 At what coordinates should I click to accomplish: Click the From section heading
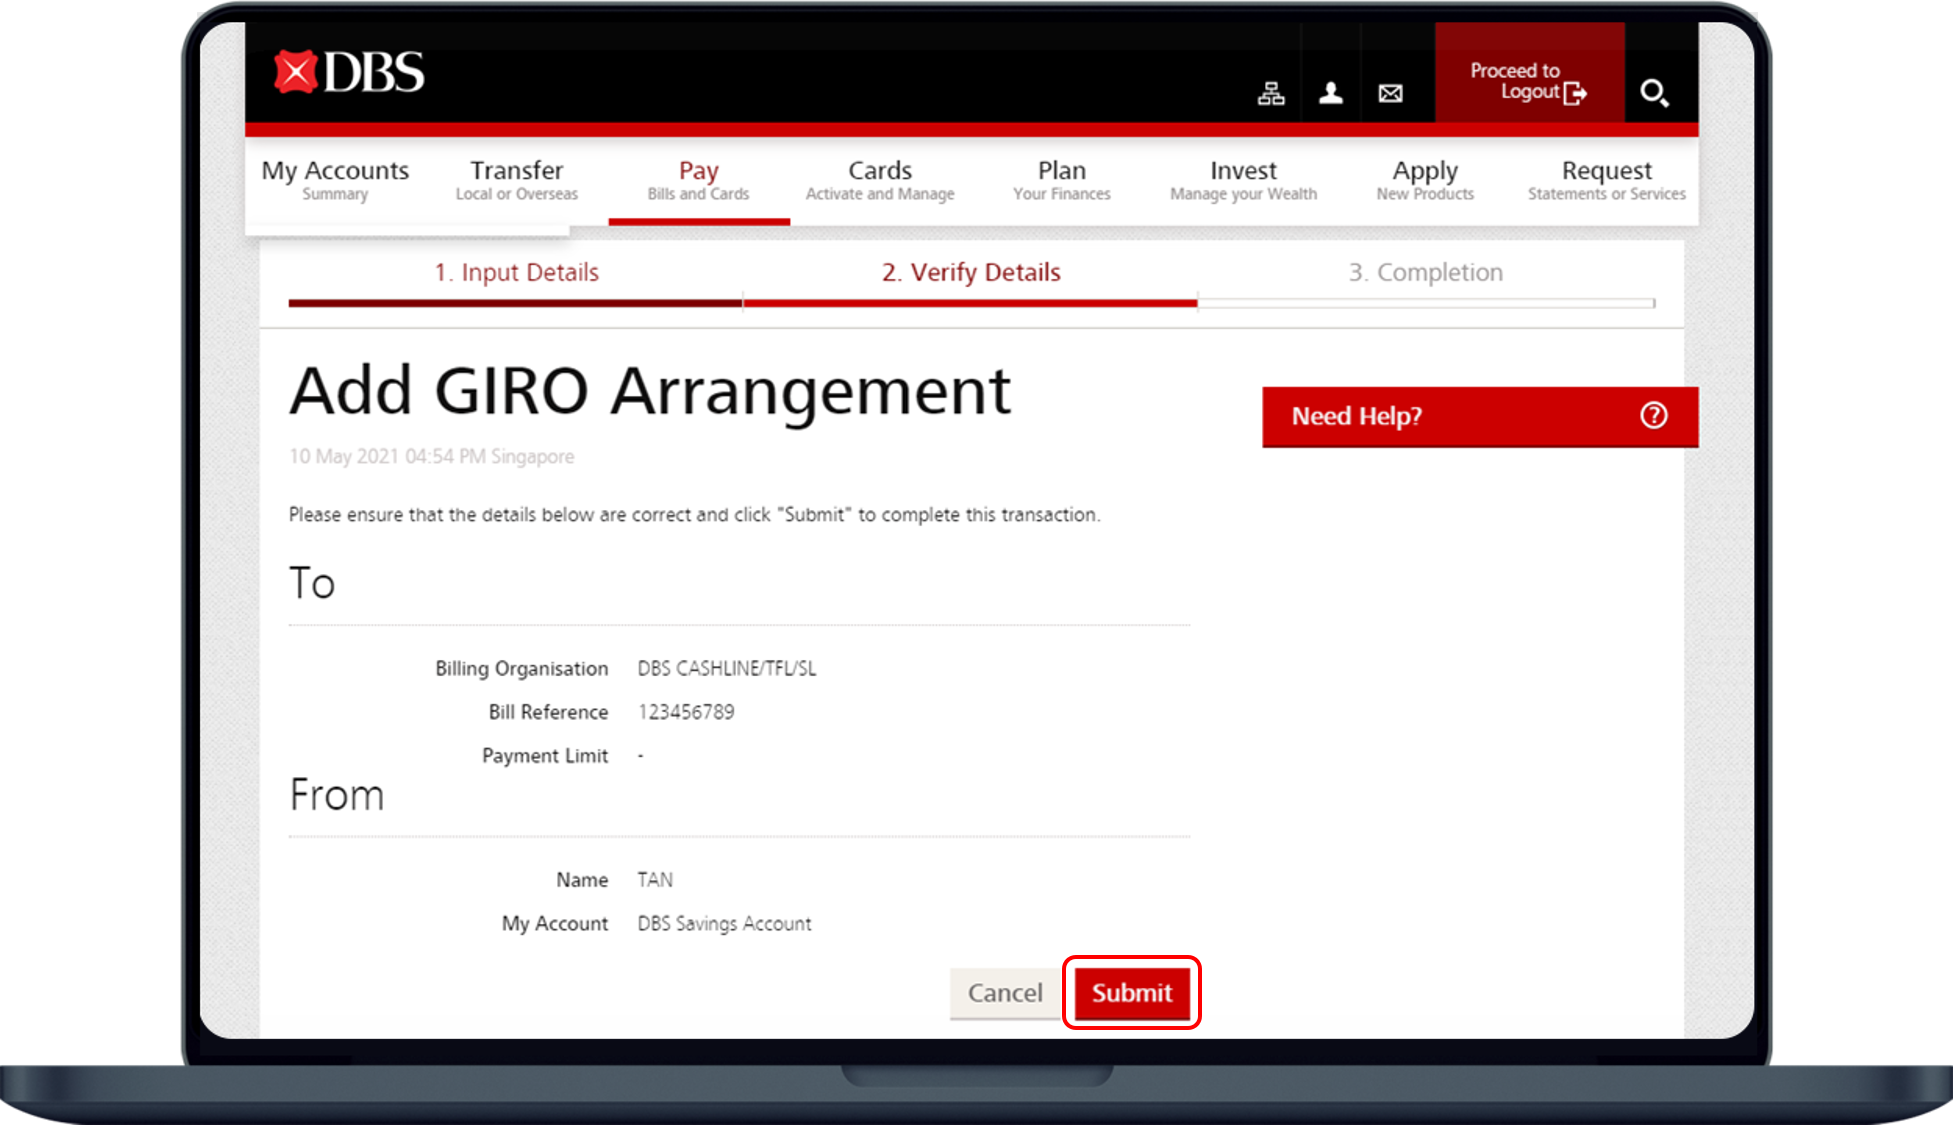(337, 795)
